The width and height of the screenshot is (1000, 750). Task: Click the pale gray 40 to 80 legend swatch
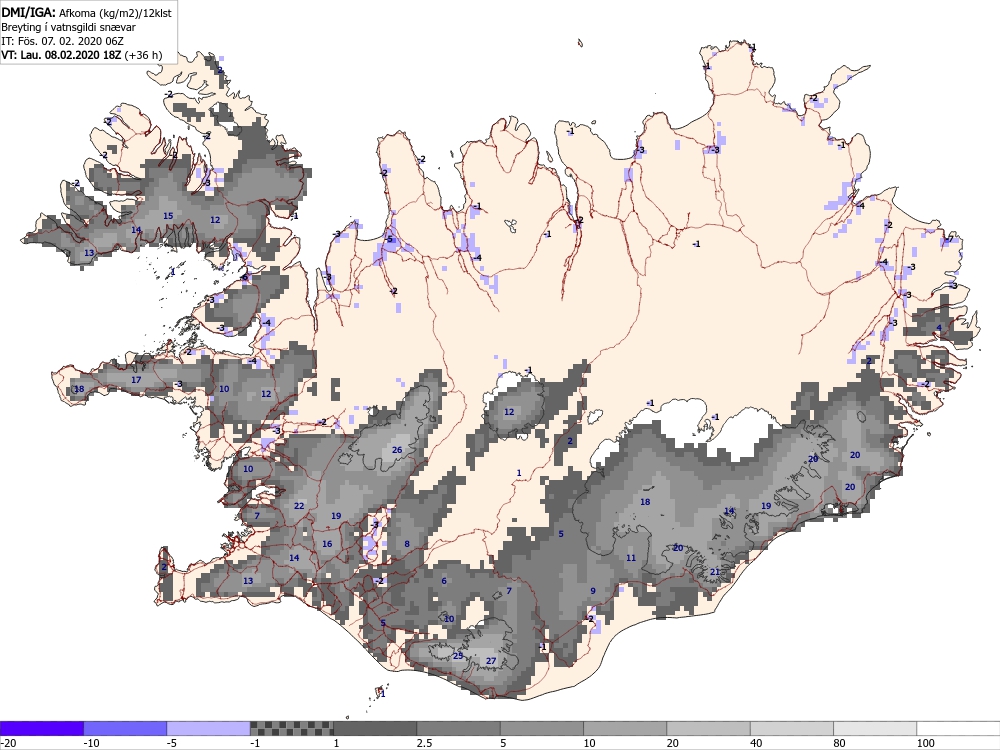792,728
